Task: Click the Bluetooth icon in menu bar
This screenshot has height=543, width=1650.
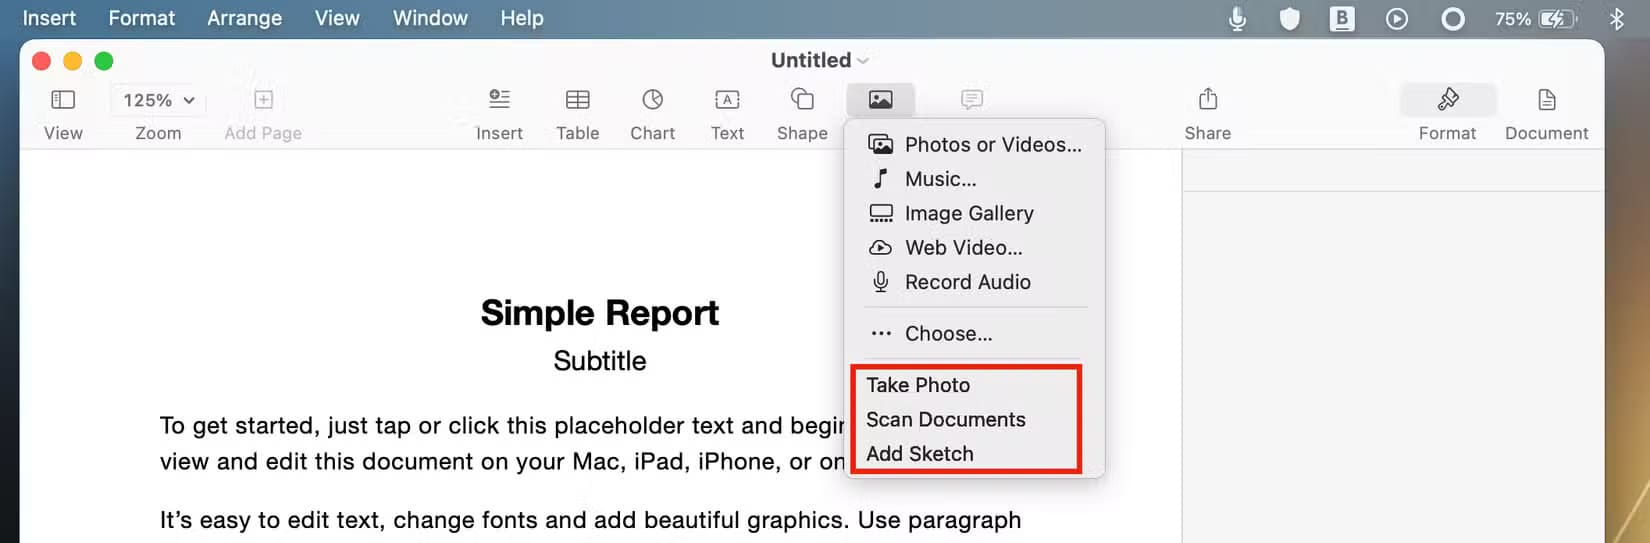Action: [x=1616, y=19]
